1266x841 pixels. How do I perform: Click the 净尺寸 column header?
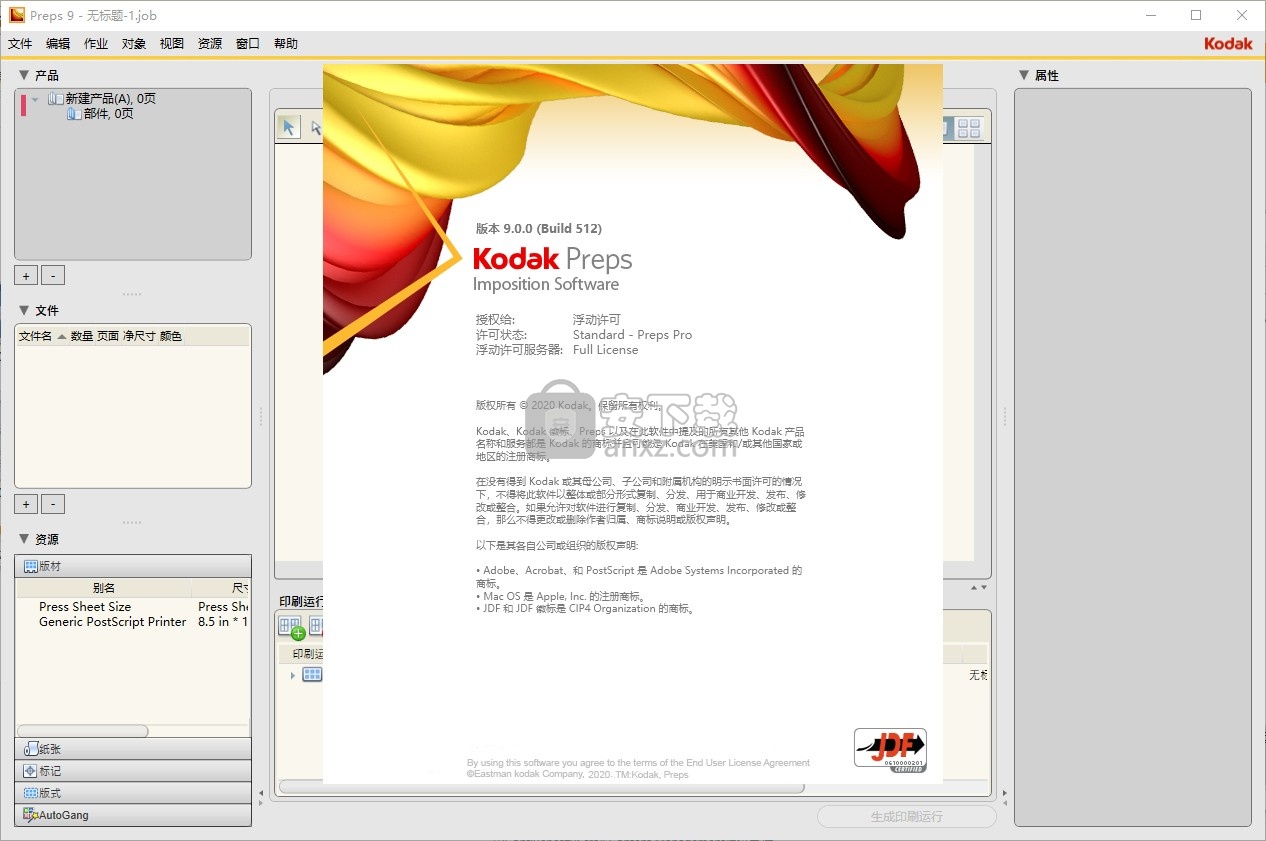pos(139,337)
